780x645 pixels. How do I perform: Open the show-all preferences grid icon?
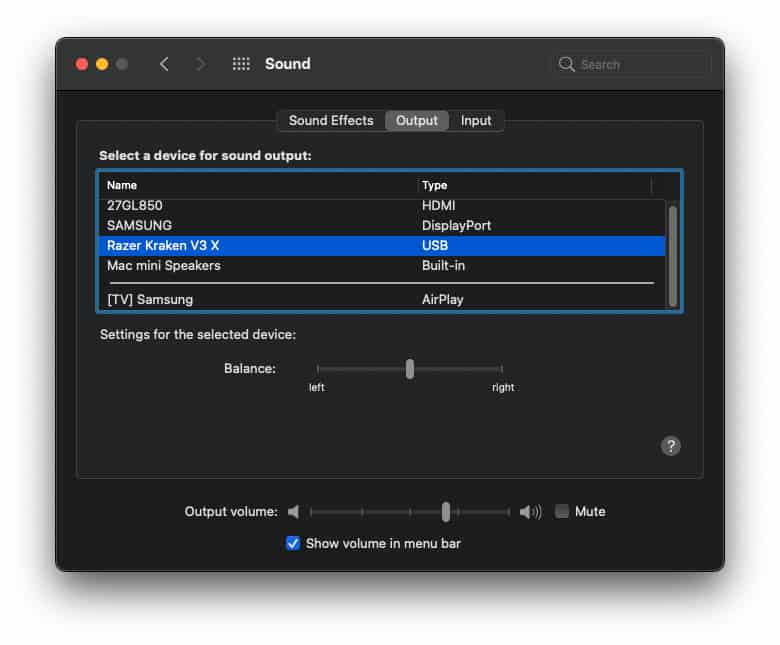coord(241,64)
